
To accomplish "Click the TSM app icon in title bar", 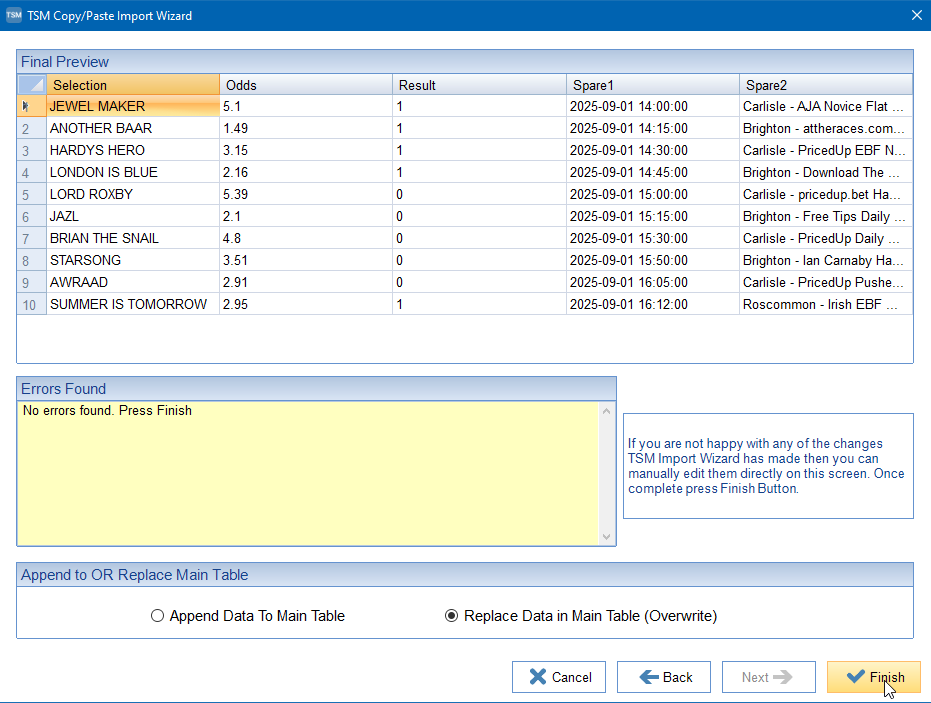I will [x=14, y=15].
